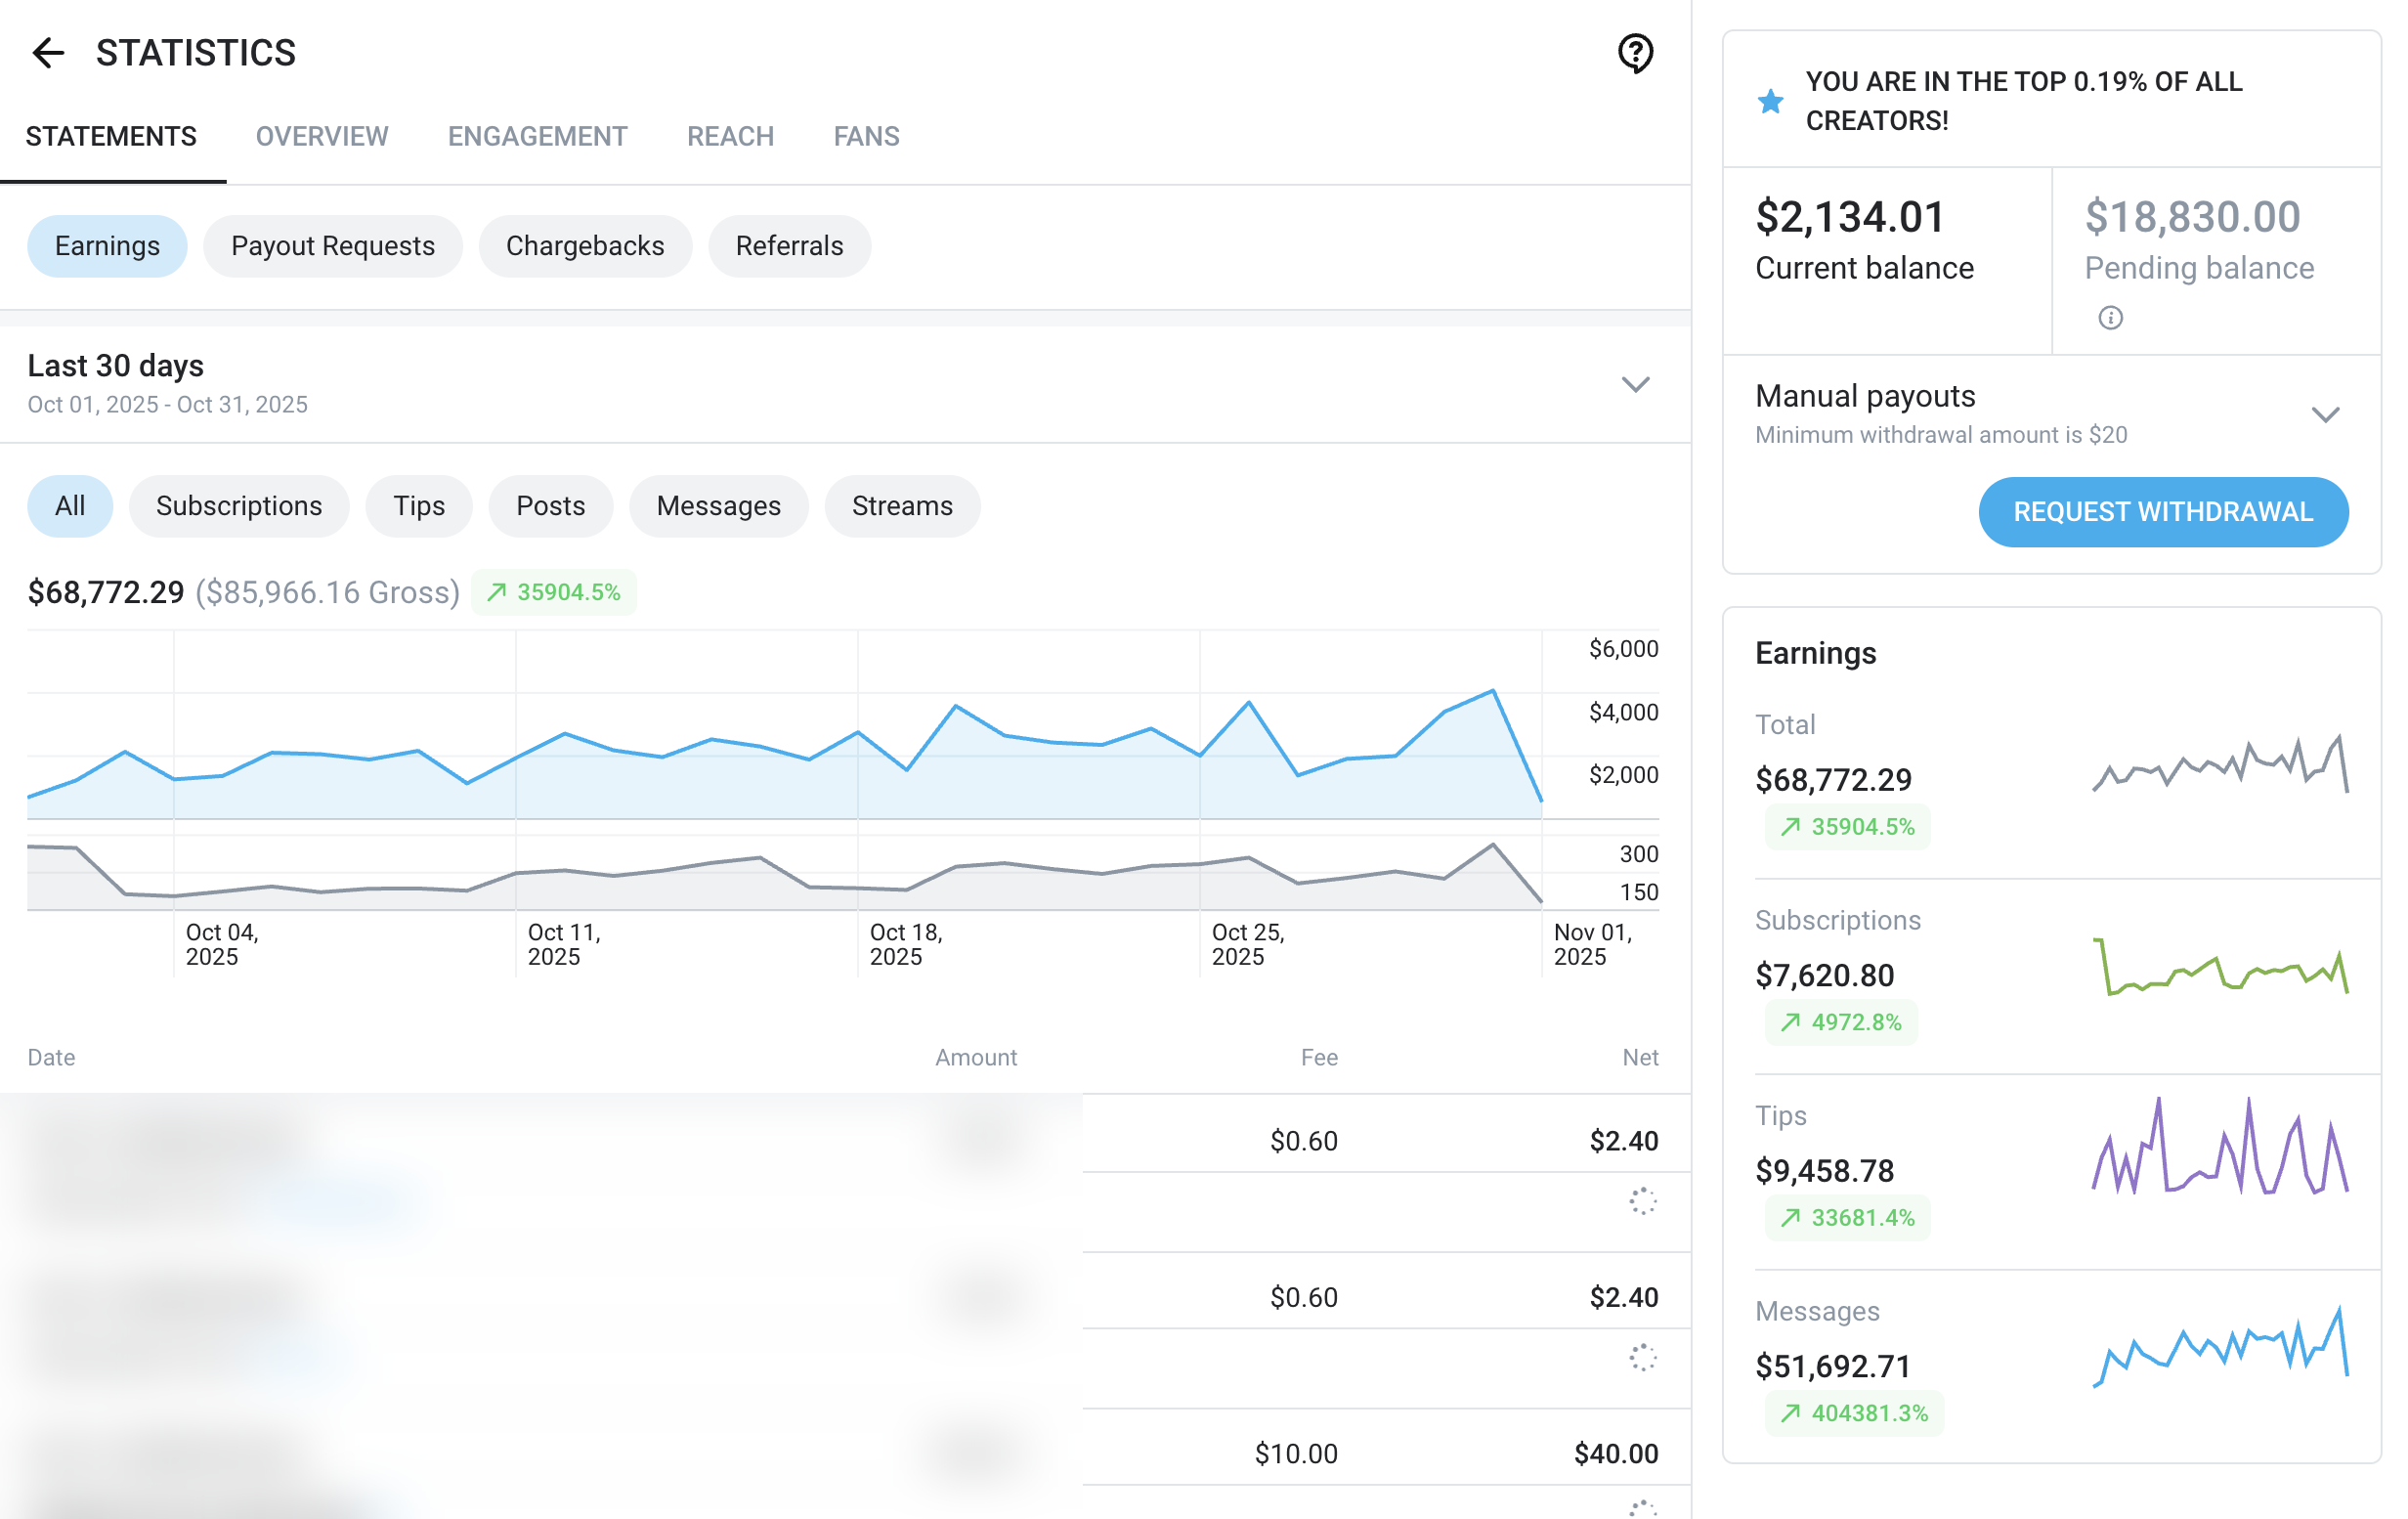Image resolution: width=2408 pixels, height=1519 pixels.
Task: Click the back arrow beside STATISTICS
Action: coord(48,52)
